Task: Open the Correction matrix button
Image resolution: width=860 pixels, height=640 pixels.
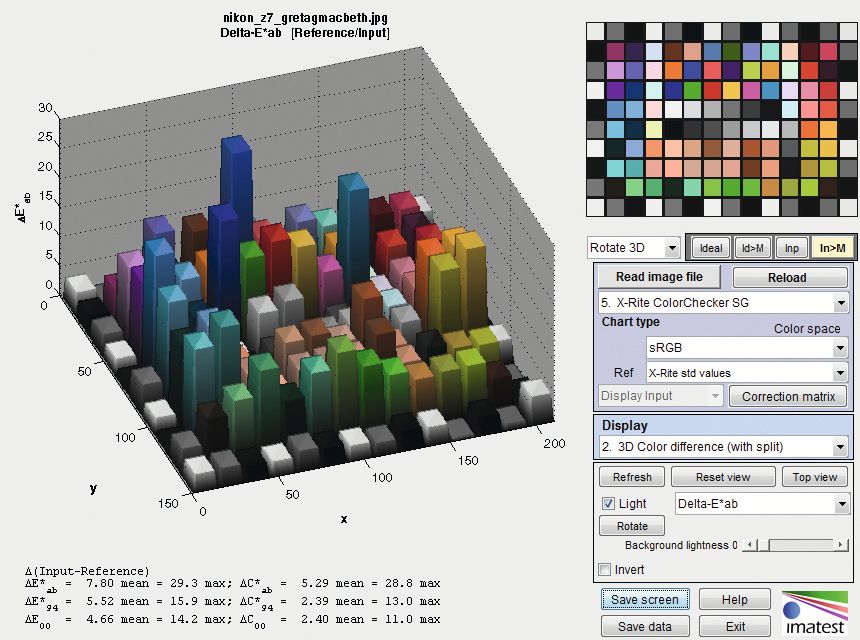Action: [x=788, y=396]
